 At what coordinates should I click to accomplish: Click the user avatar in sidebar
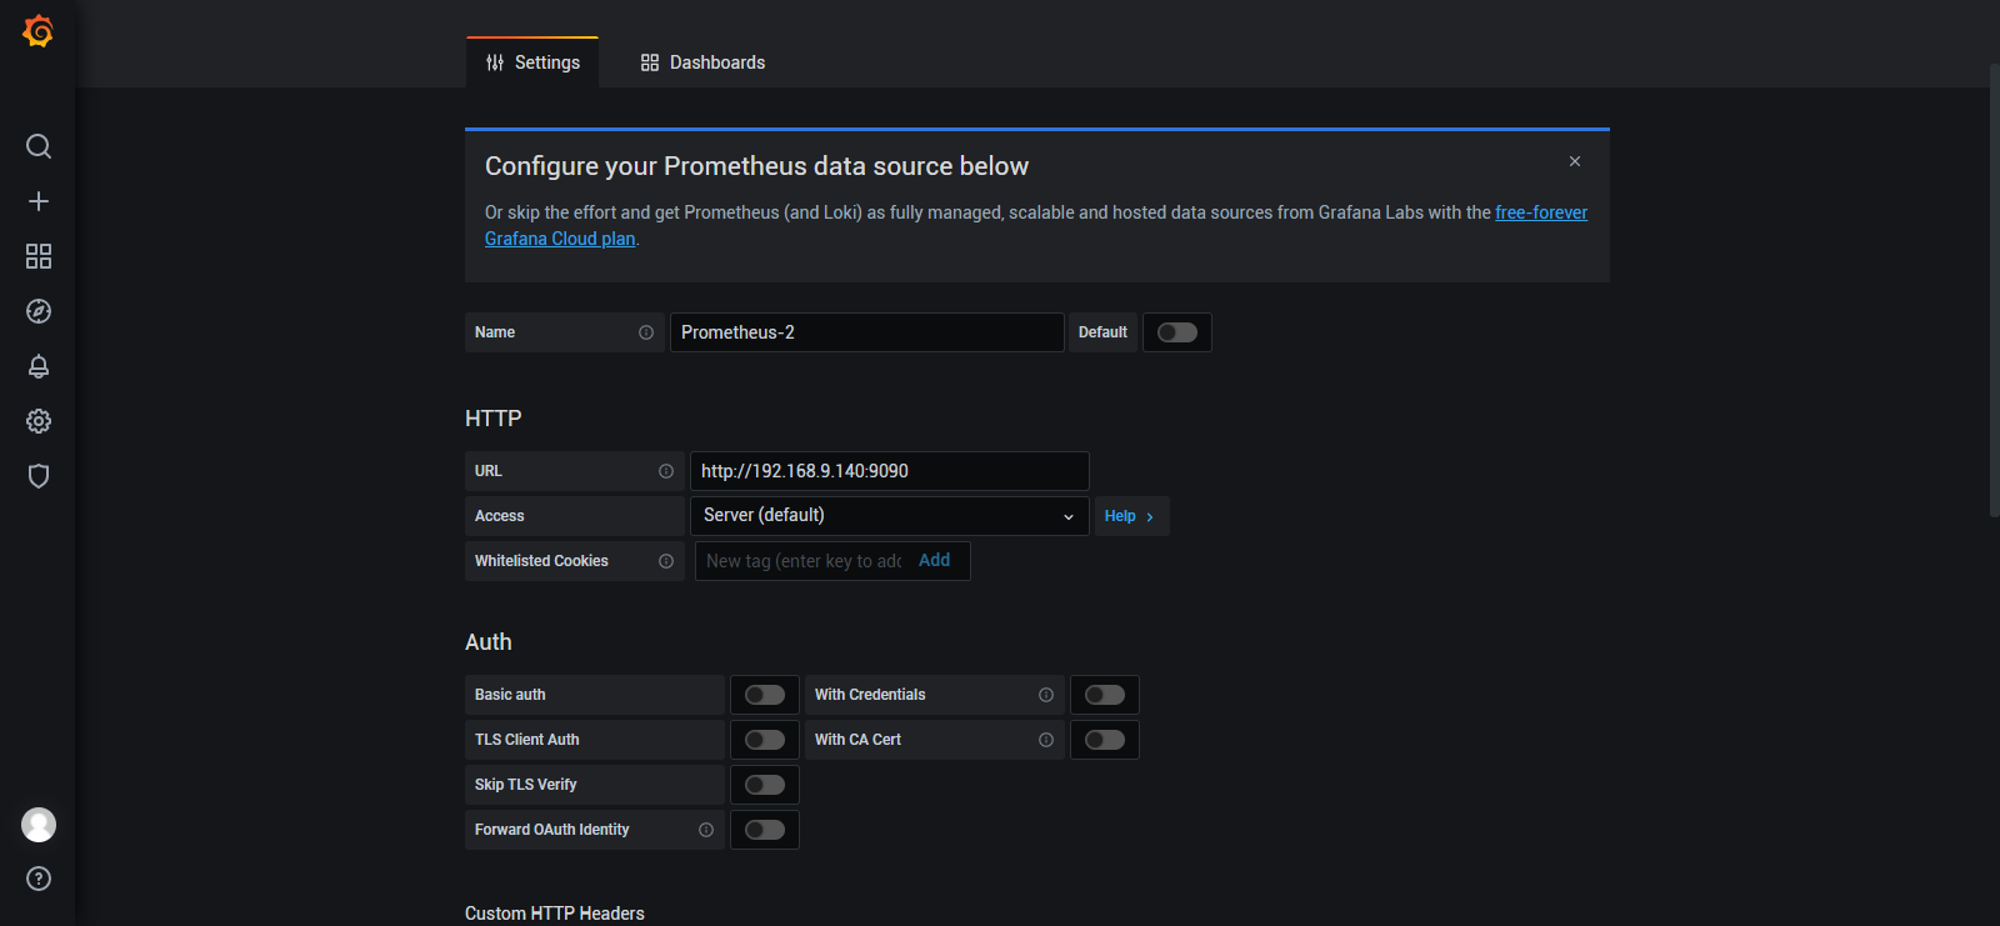38,825
